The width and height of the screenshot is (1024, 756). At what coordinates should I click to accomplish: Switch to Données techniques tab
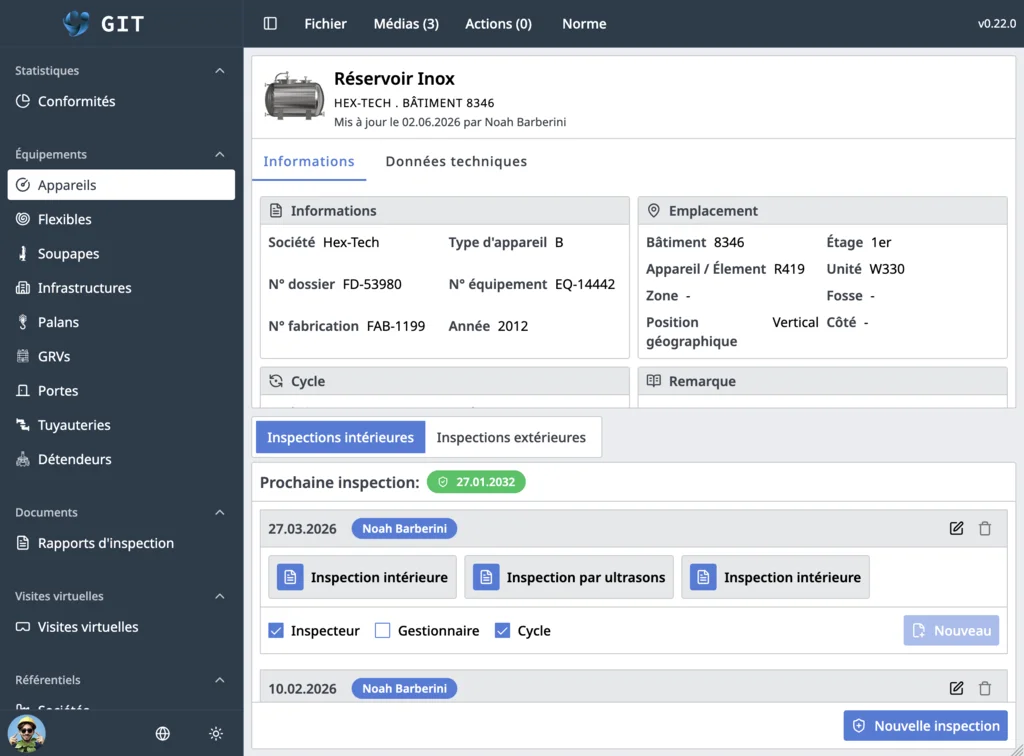[456, 161]
